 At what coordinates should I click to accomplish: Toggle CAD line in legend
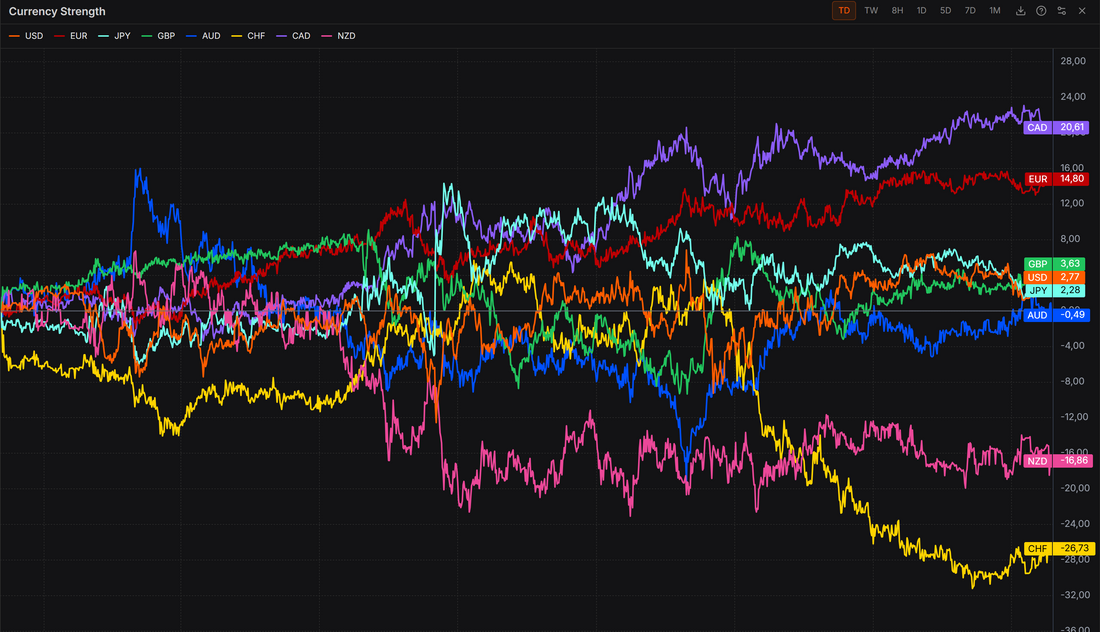pyautogui.click(x=293, y=36)
